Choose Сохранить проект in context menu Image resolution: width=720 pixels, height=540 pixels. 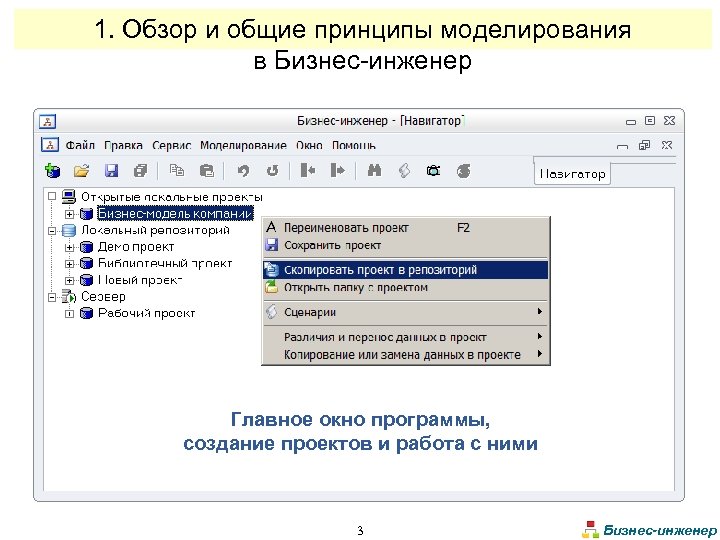pos(405,245)
